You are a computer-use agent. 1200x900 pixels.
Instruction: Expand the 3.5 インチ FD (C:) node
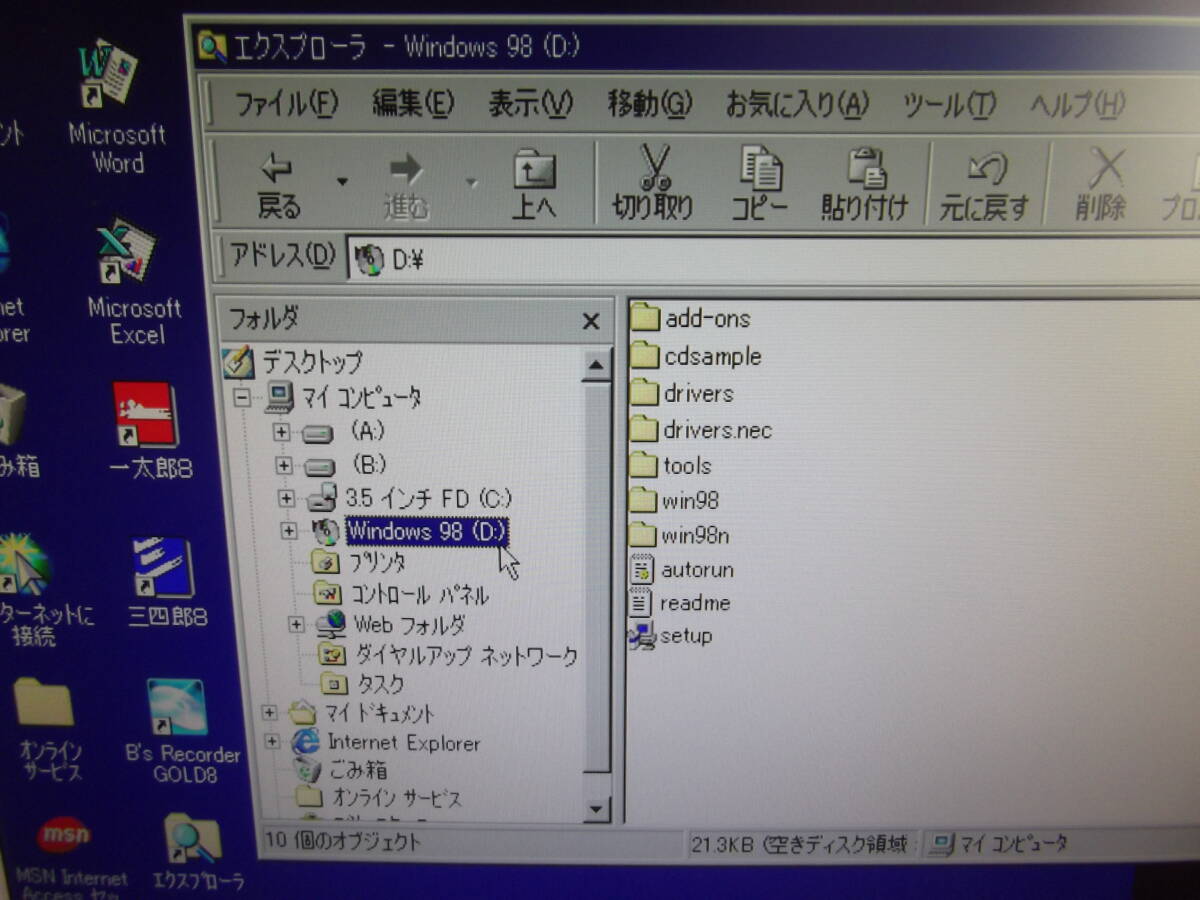[x=287, y=498]
